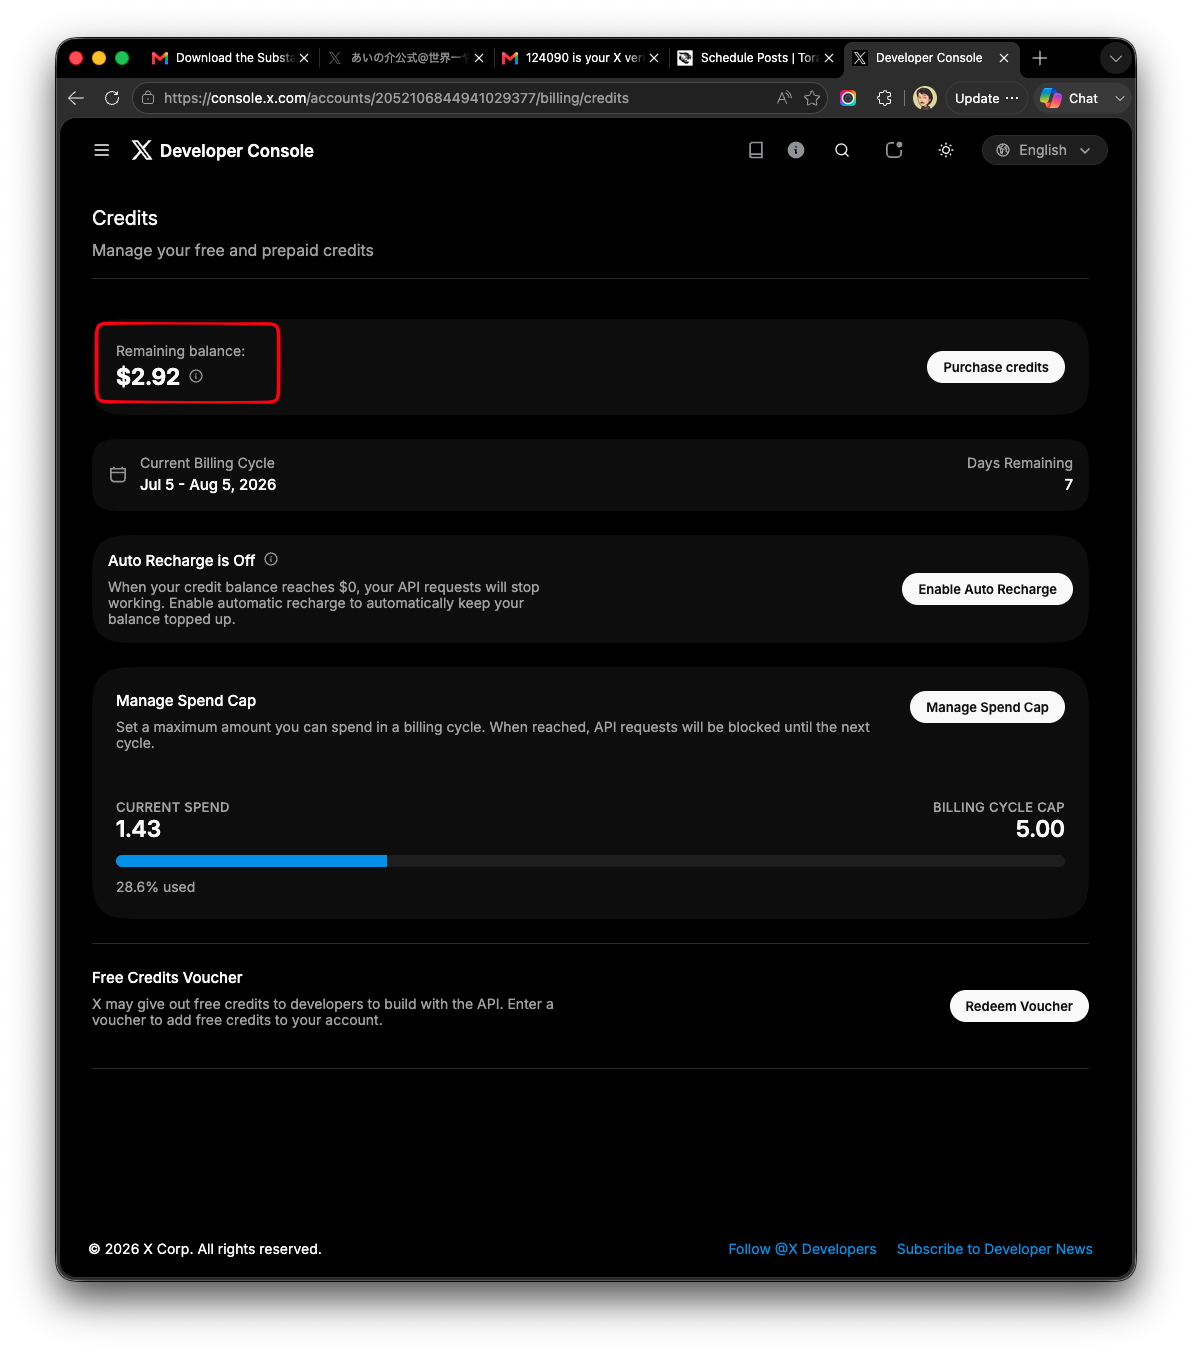Open a new browser tab

point(1040,58)
